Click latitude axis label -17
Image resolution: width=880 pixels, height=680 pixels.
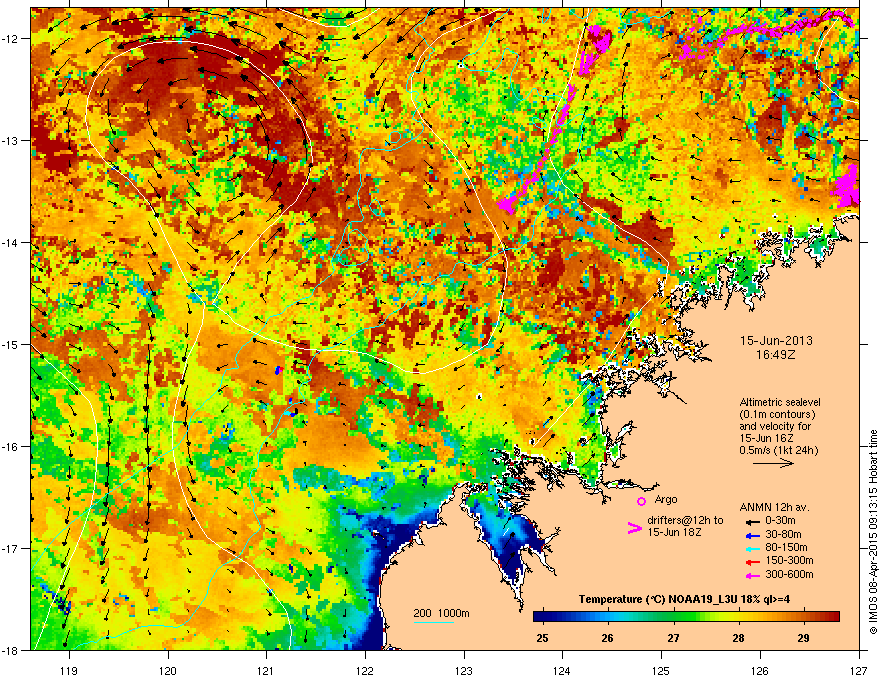tap(10, 548)
